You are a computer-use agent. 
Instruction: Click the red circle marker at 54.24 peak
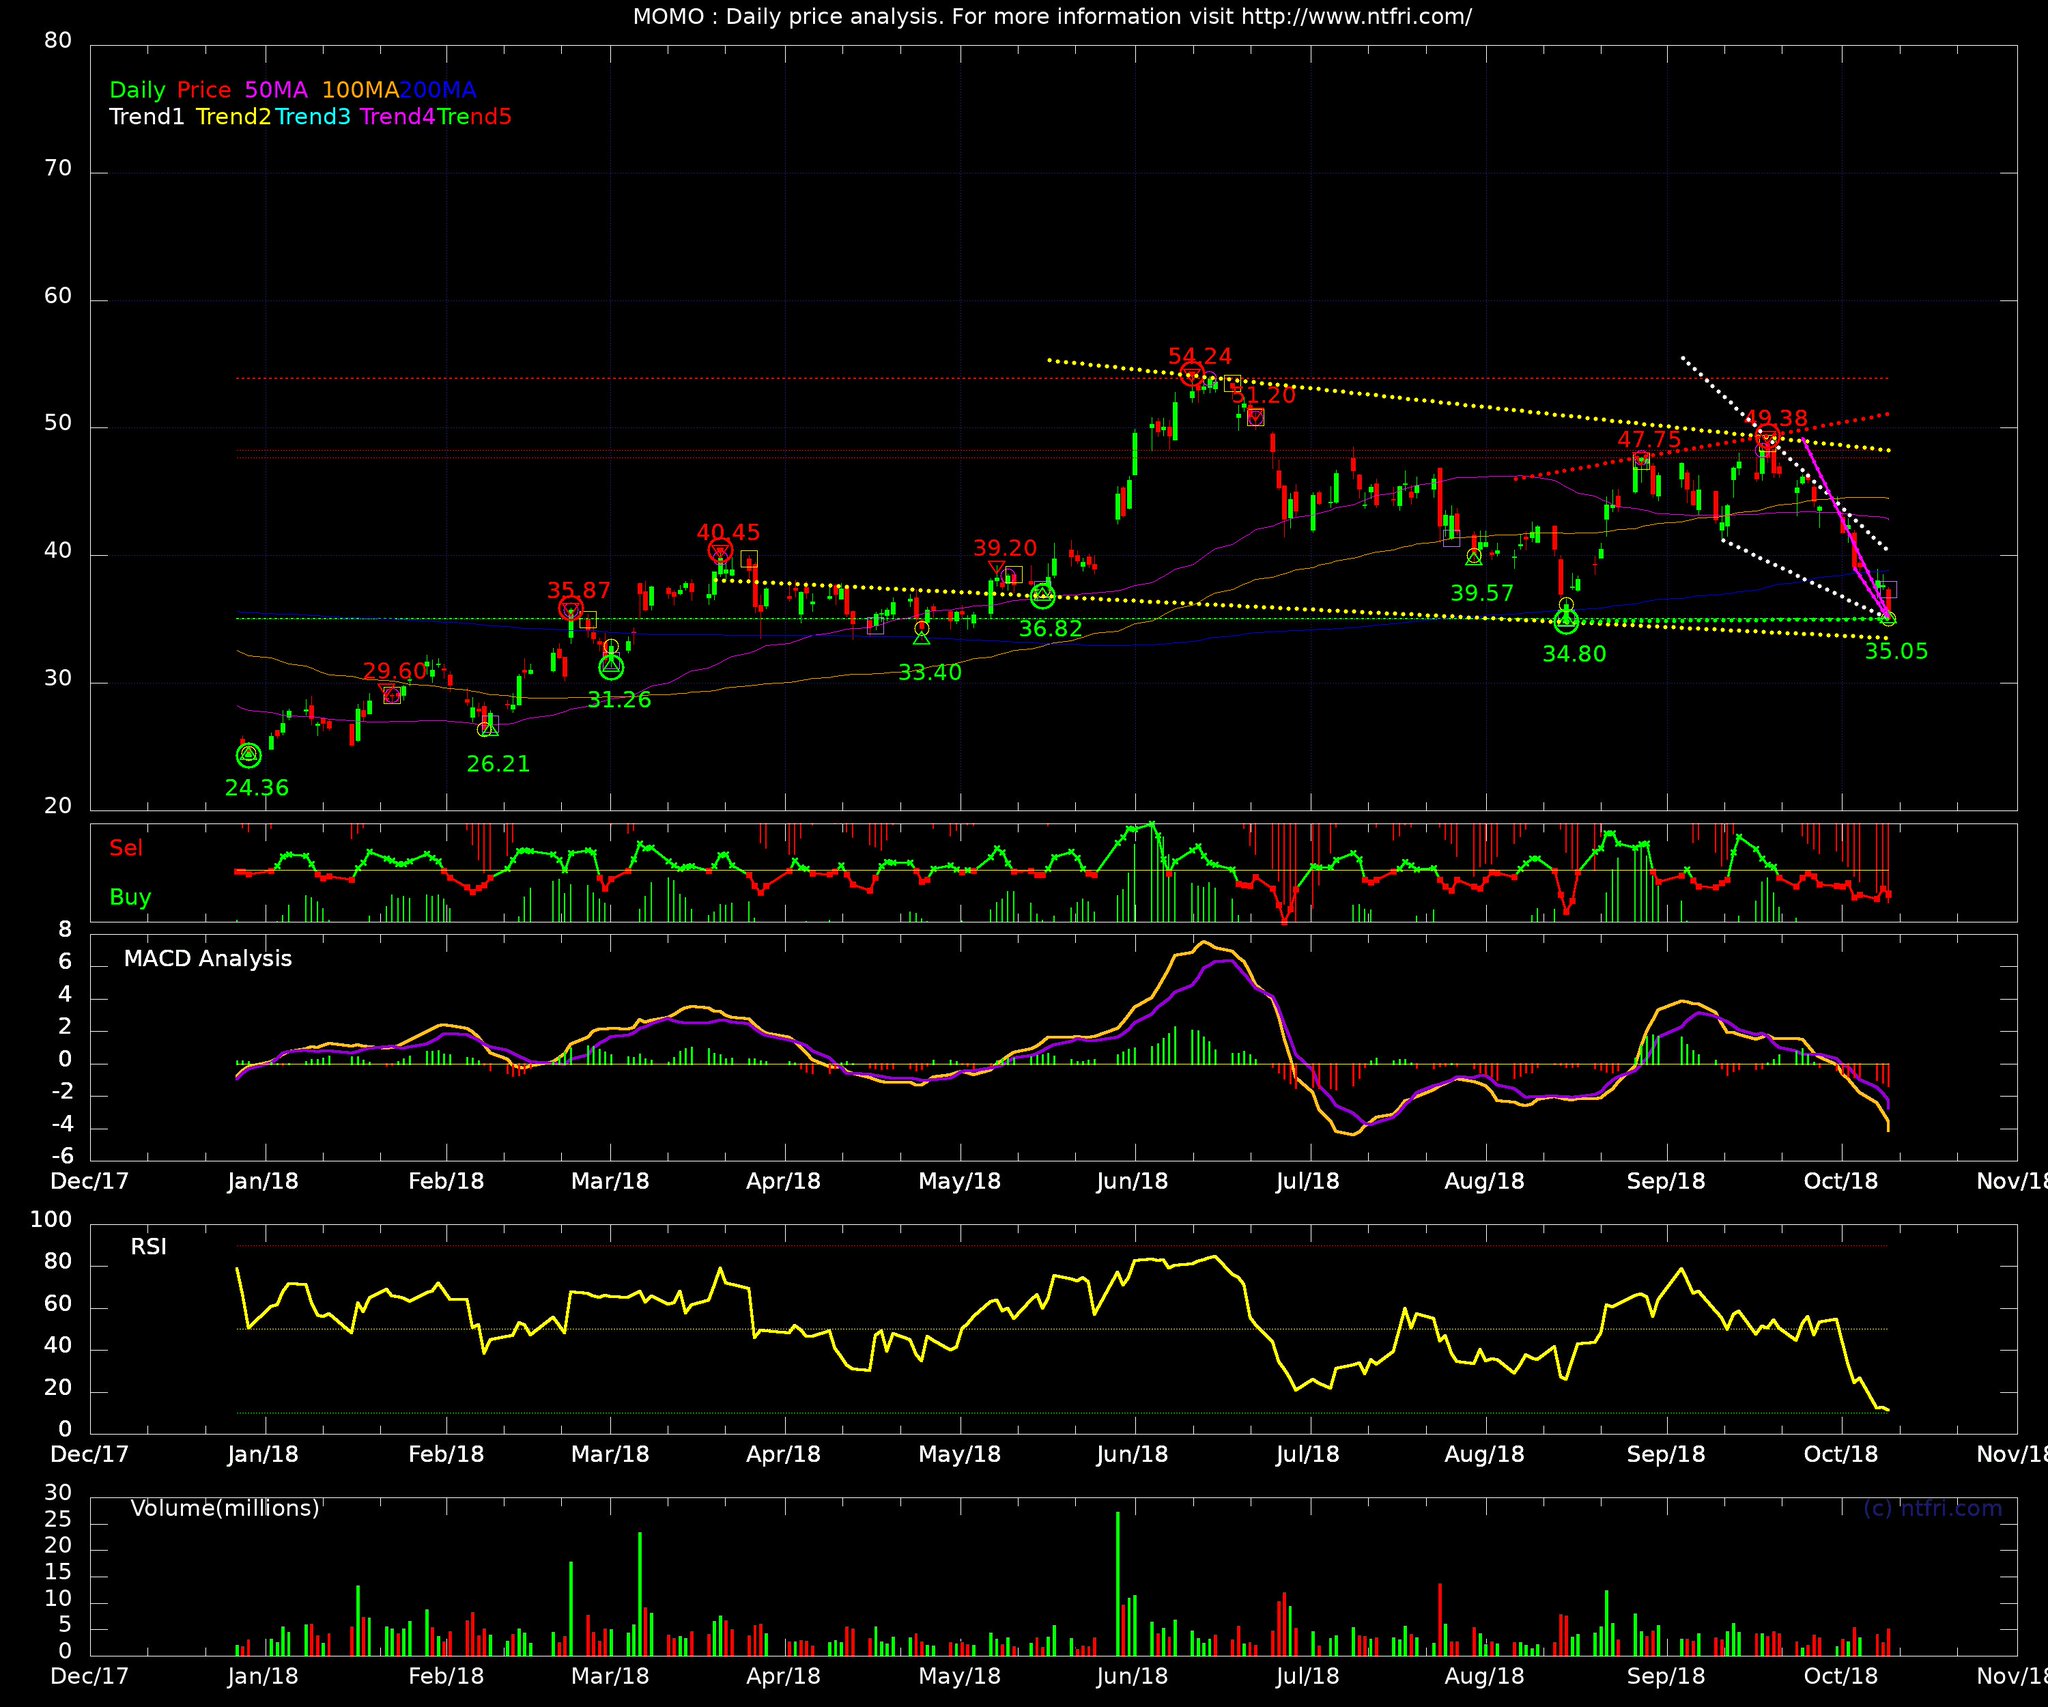tap(1191, 375)
